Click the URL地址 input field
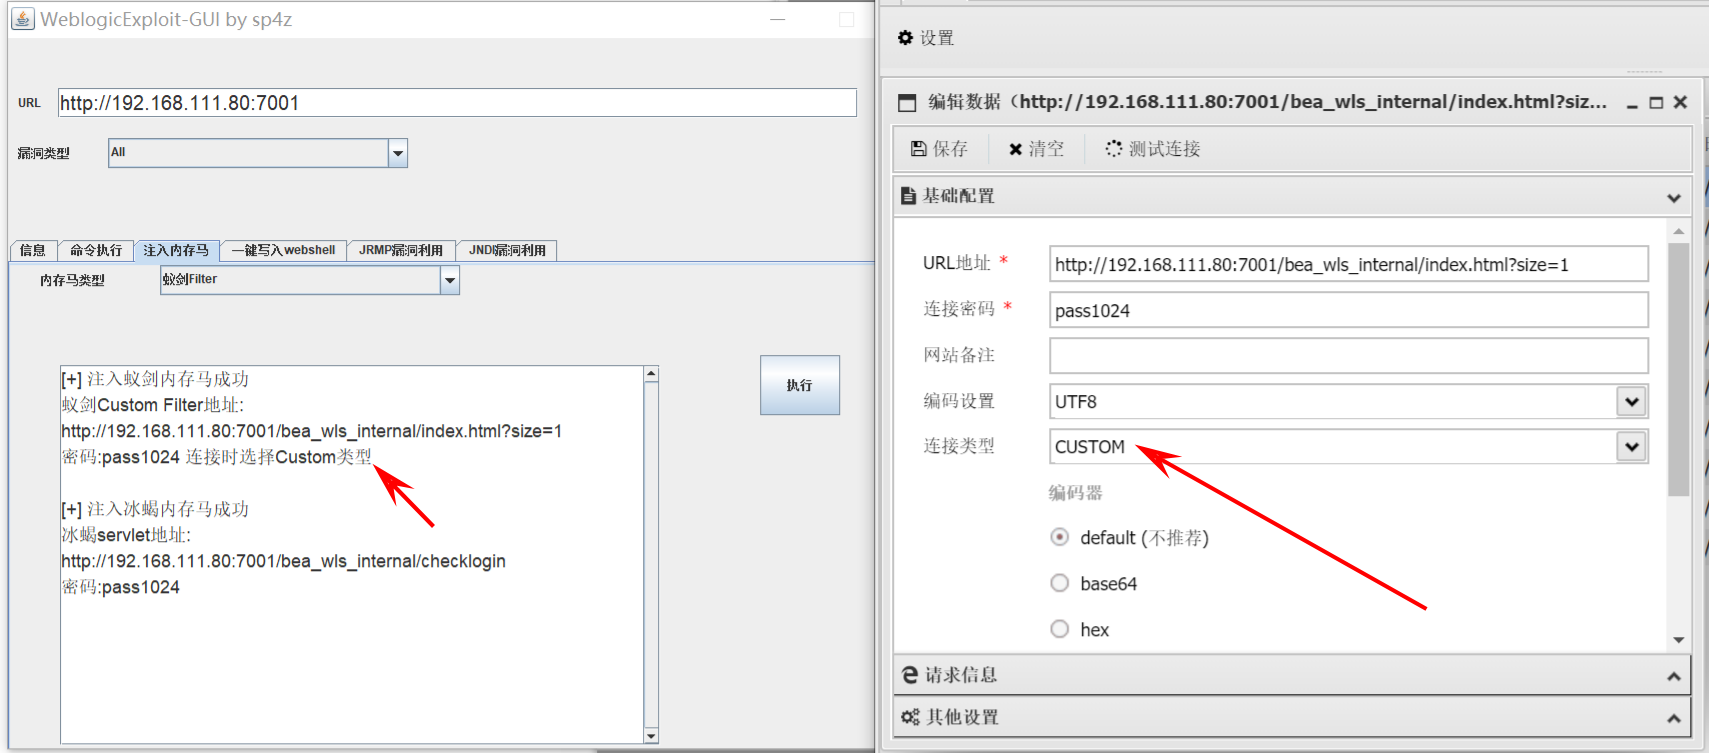 click(x=1348, y=264)
